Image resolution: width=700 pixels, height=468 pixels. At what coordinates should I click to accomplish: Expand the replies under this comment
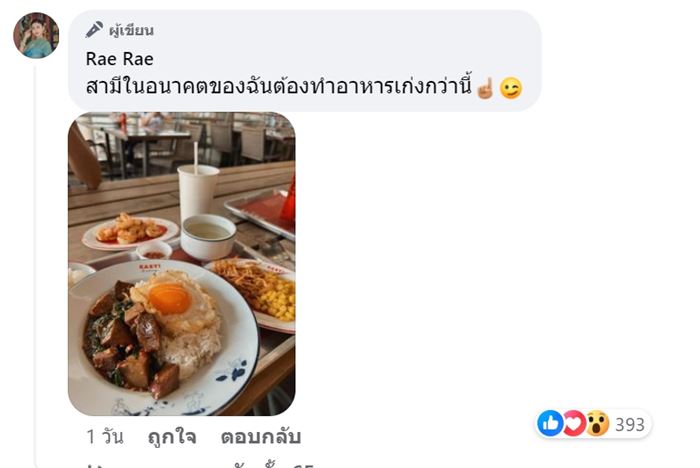coord(201,465)
